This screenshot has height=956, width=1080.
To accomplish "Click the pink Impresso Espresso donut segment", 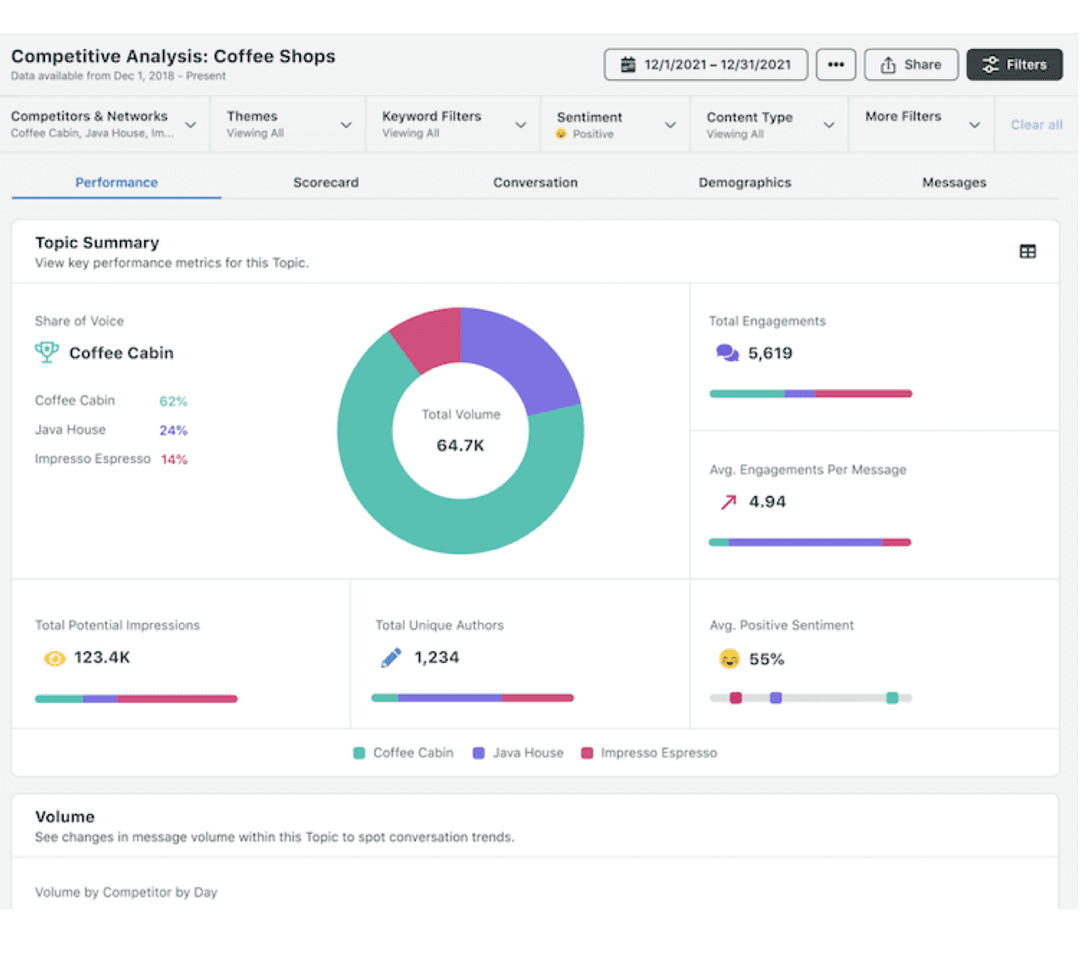I will [x=432, y=337].
